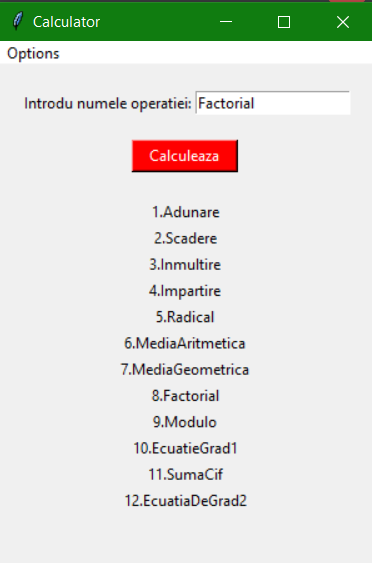Close the Calculator window
Image resolution: width=372 pixels, height=563 pixels.
click(x=343, y=22)
